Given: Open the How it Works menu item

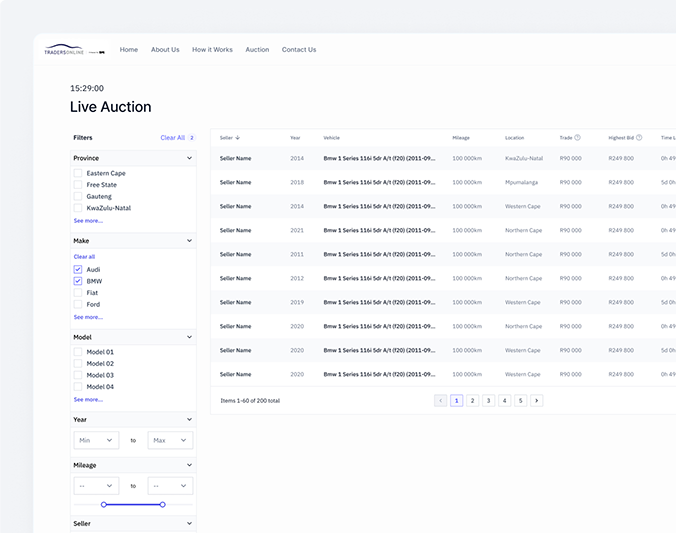Looking at the screenshot, I should pos(212,50).
